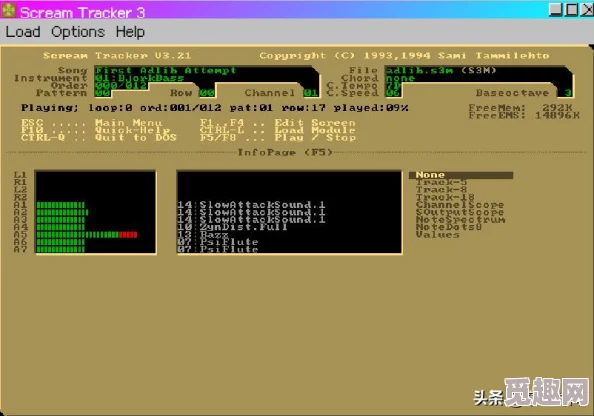The width and height of the screenshot is (594, 416).
Task: Click the C.Tempo value field
Action: tap(393, 86)
